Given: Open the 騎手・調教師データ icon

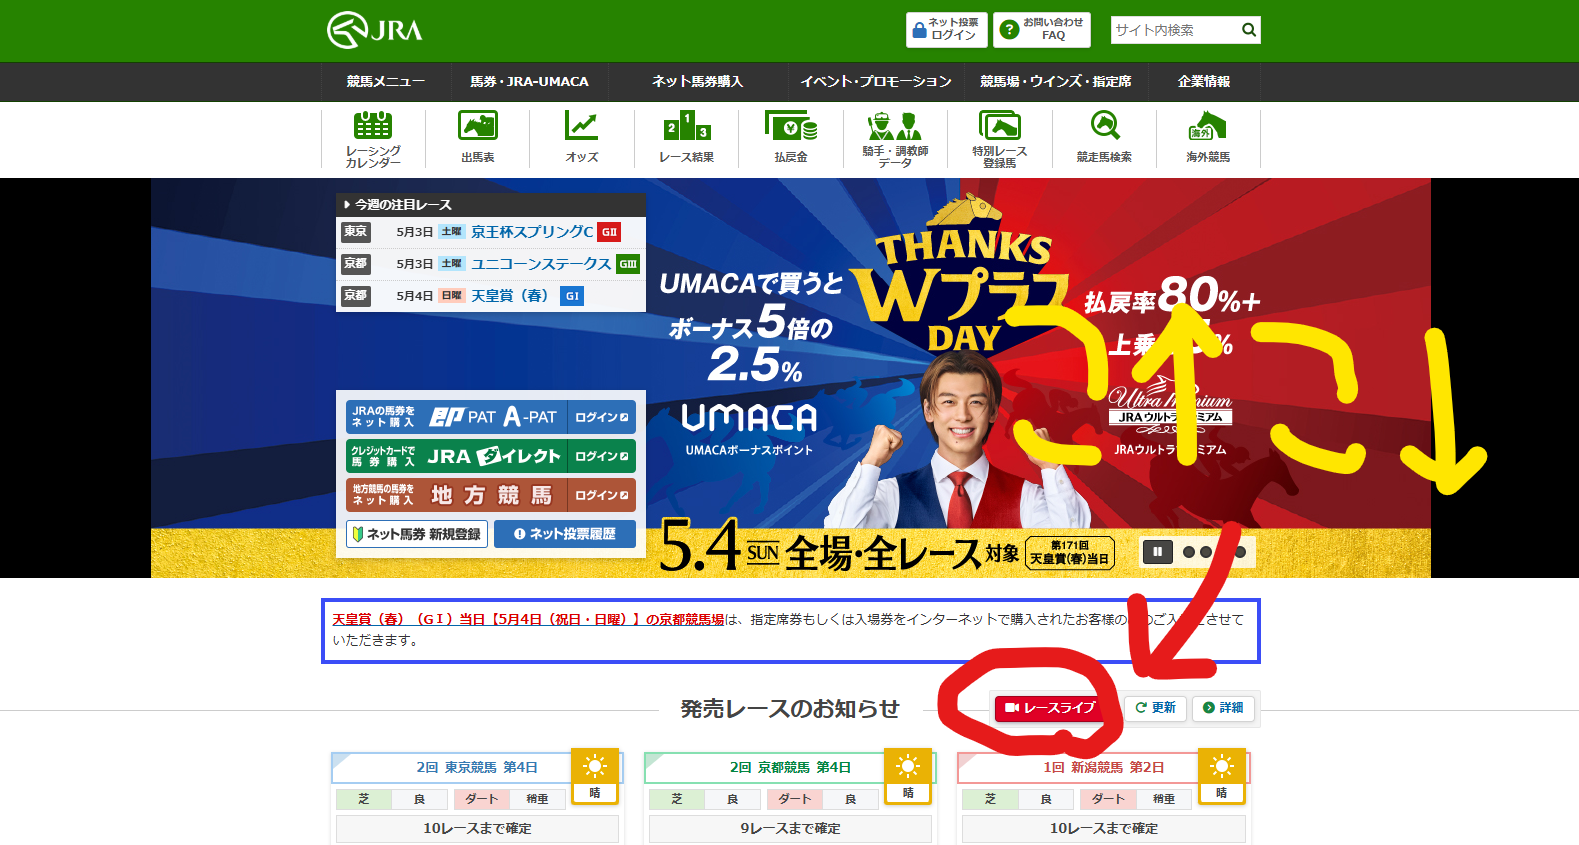Looking at the screenshot, I should [895, 139].
